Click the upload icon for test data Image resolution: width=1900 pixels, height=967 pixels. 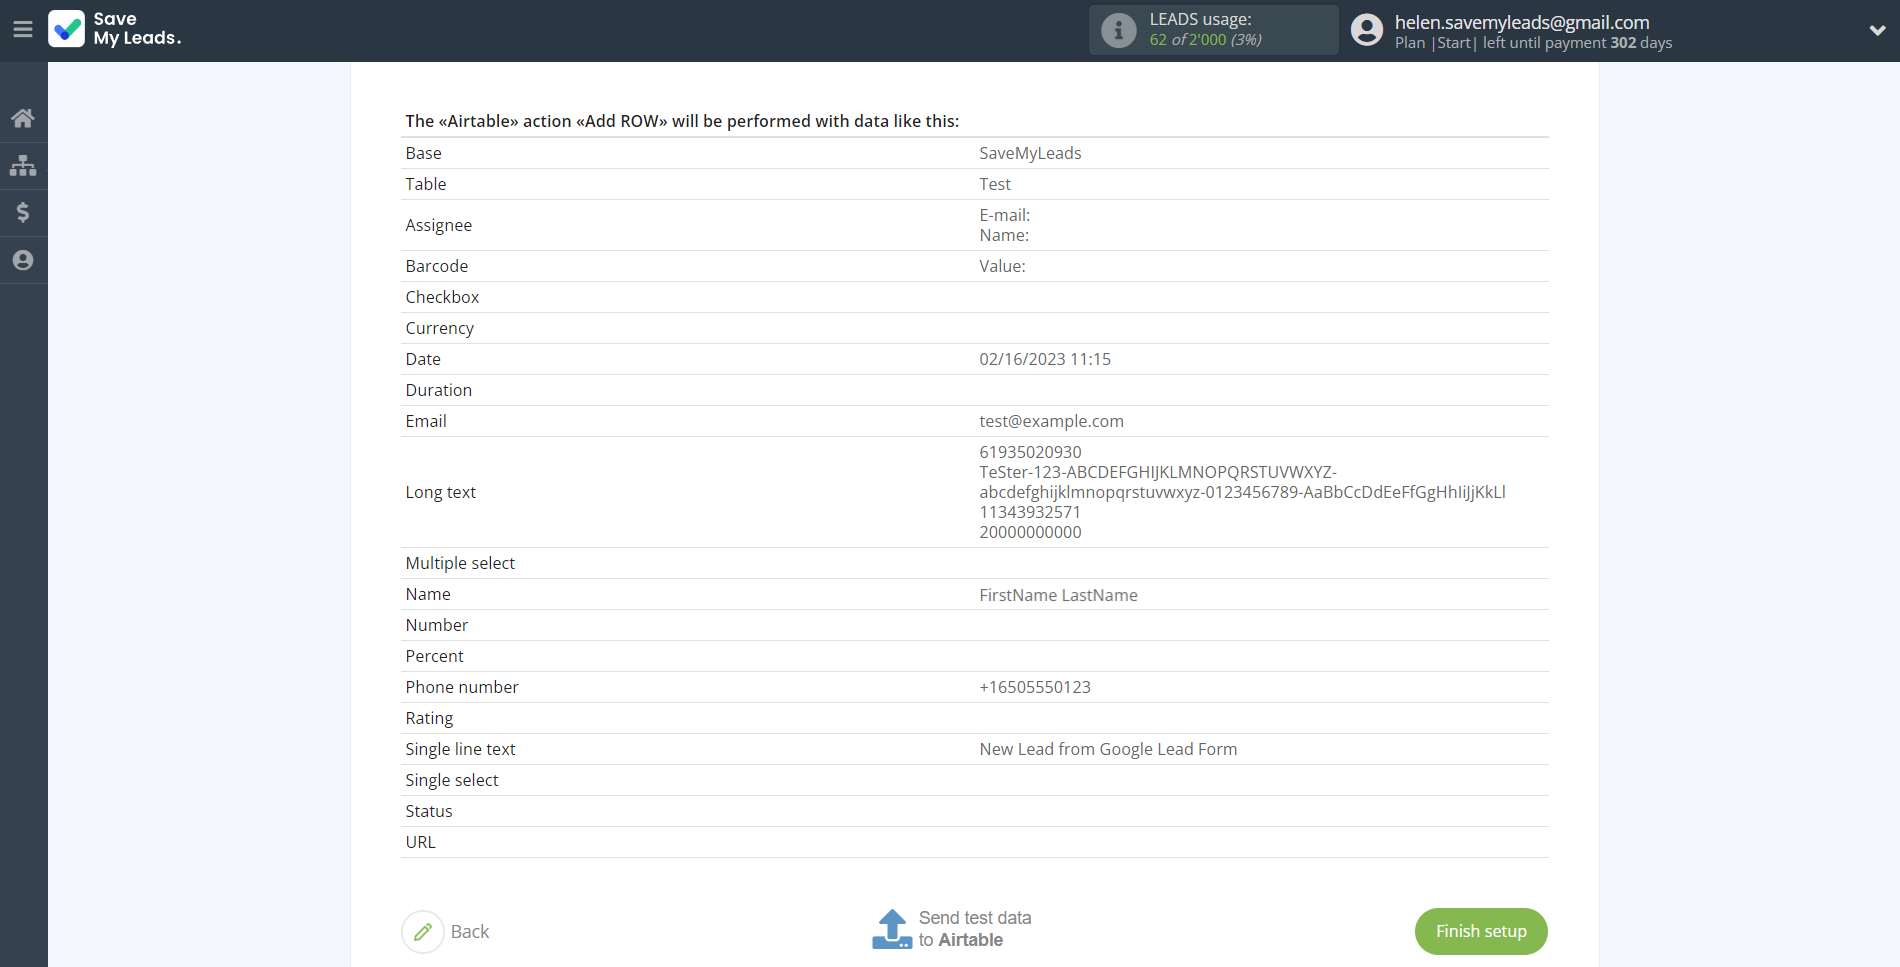coord(892,929)
